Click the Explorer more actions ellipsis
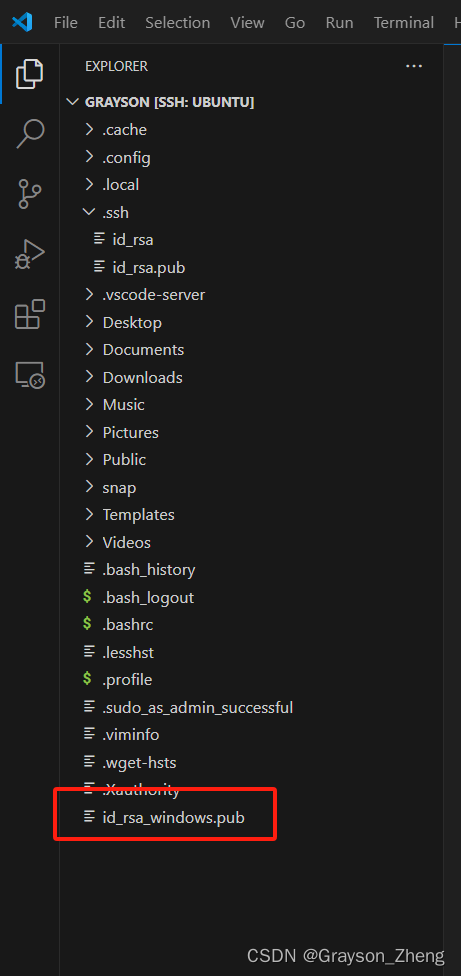The height and width of the screenshot is (976, 461). coord(414,66)
